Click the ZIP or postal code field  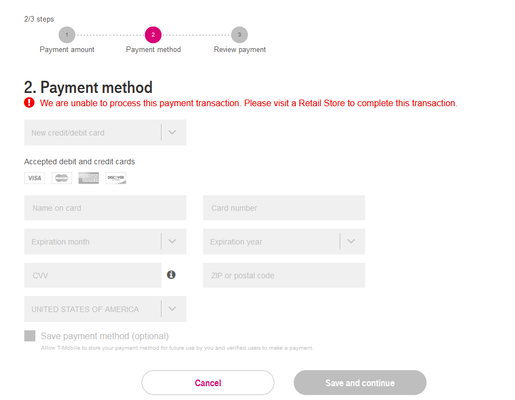tap(284, 275)
